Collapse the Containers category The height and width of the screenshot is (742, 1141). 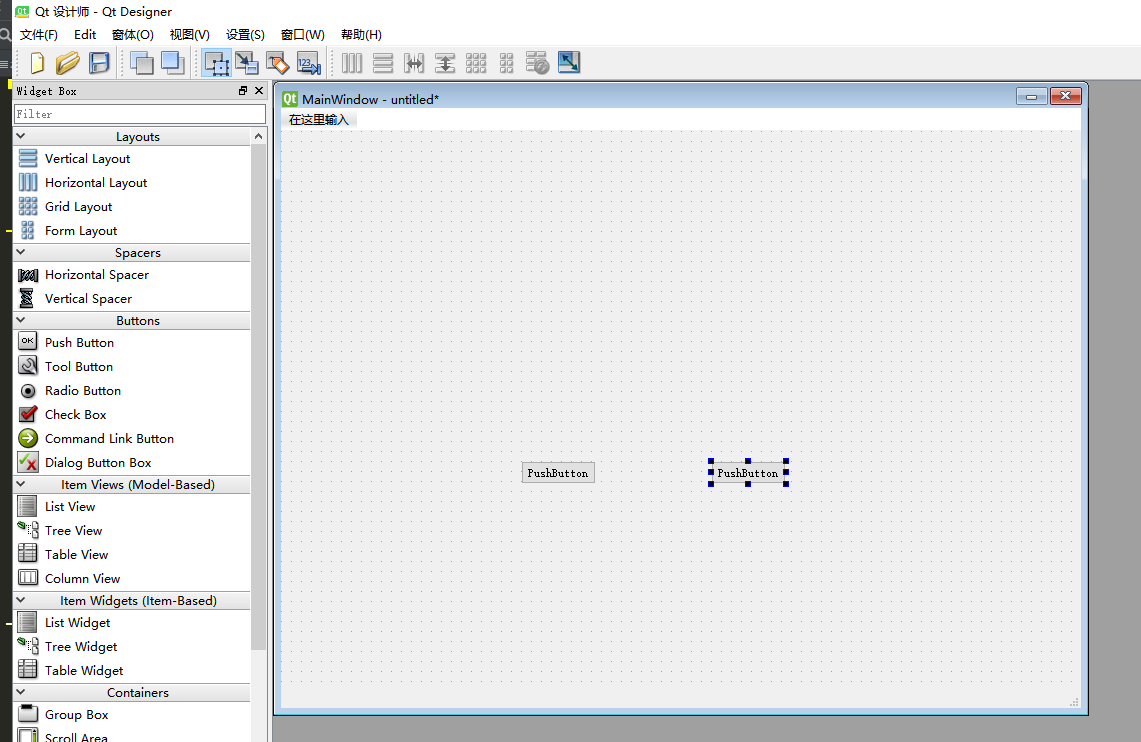(x=21, y=692)
